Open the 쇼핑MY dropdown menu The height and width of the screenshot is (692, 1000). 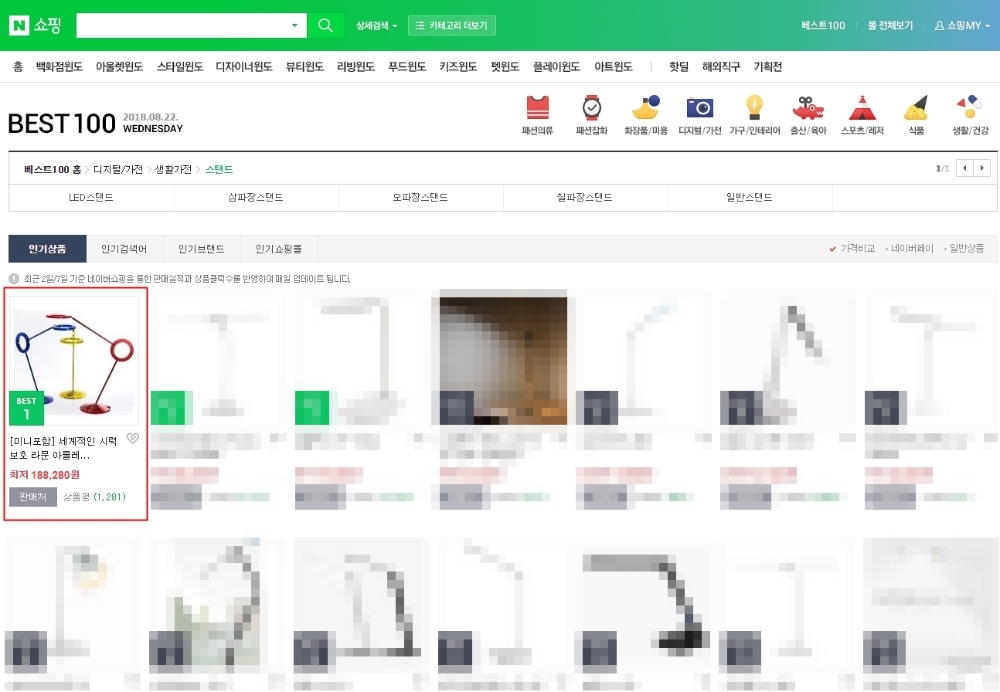tap(961, 26)
